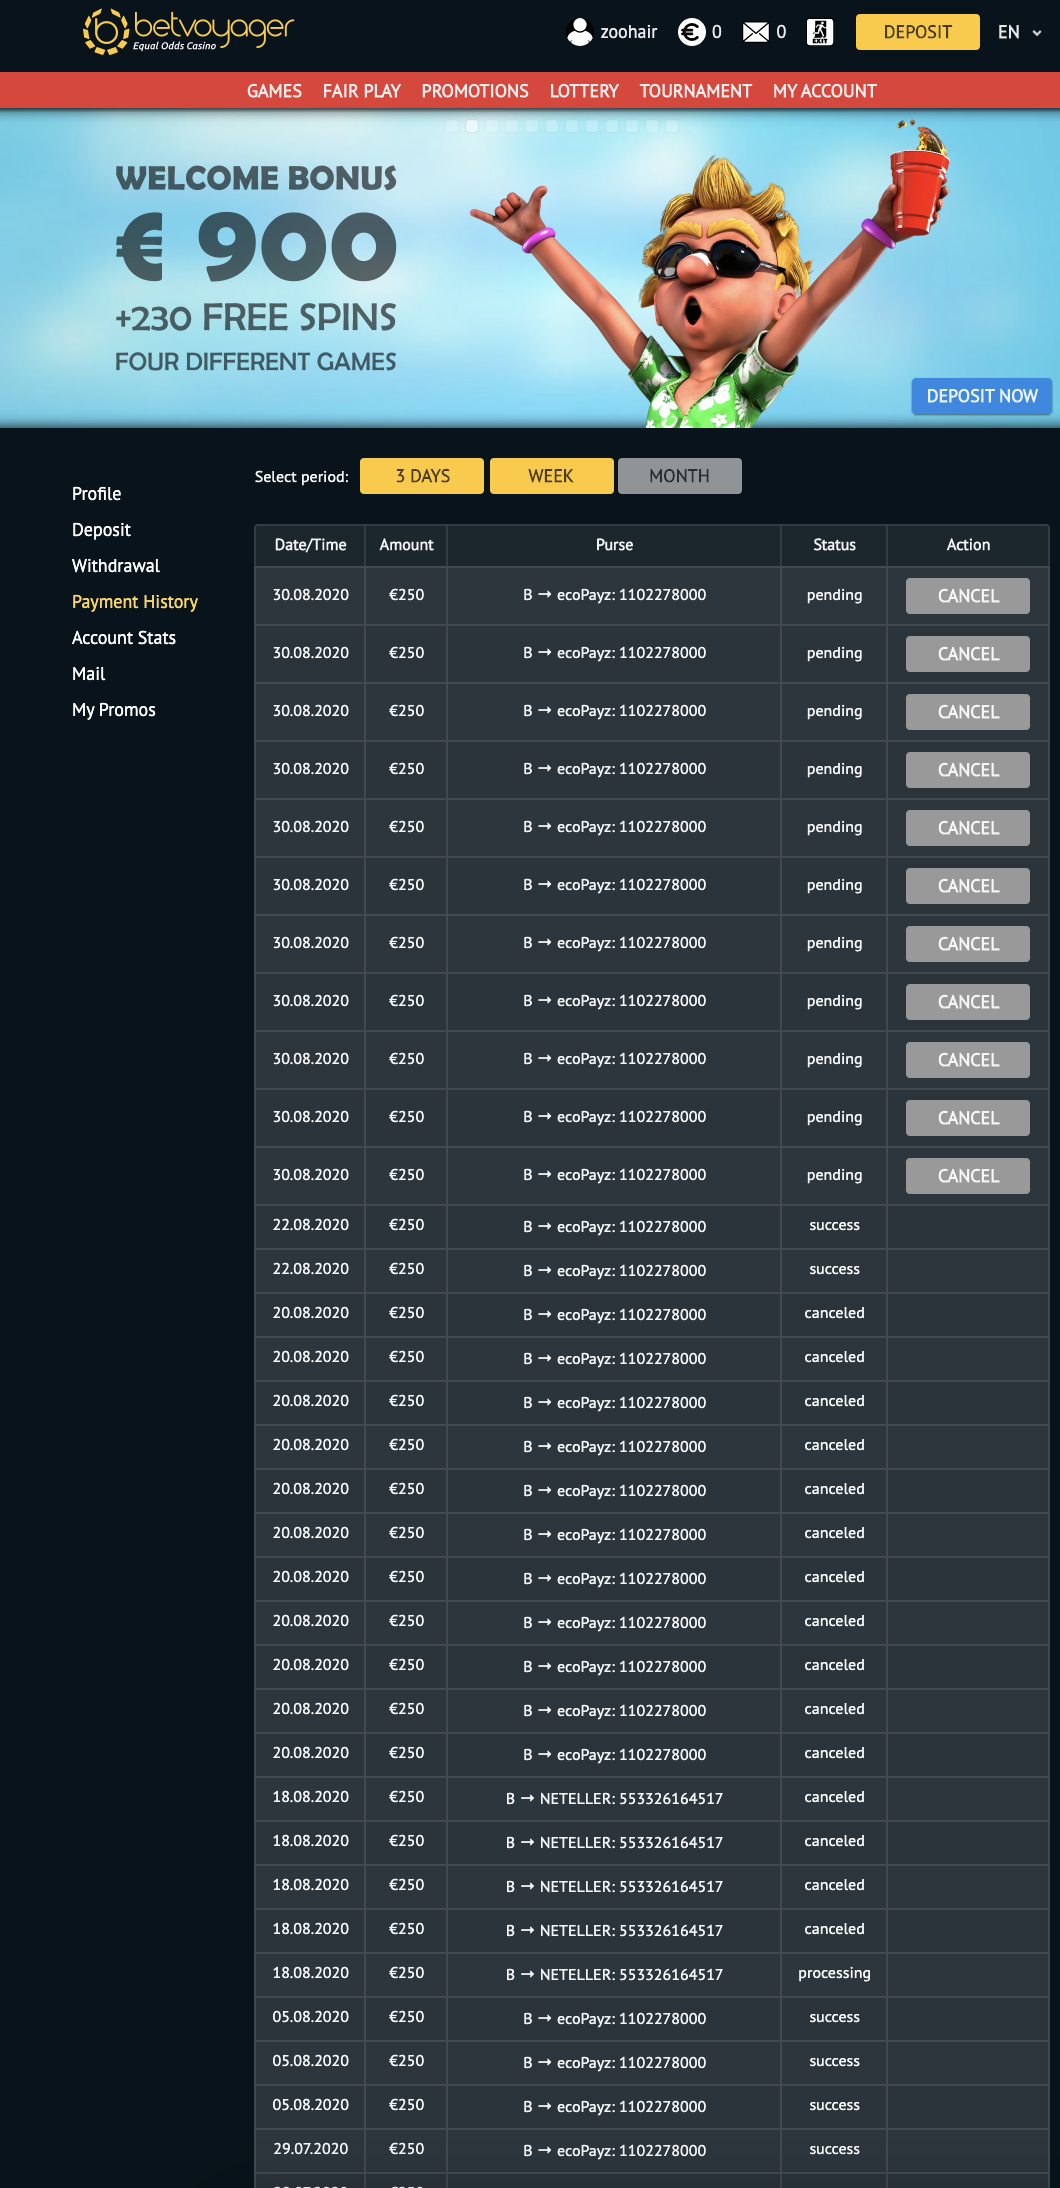Open Withdrawal in the sidebar
The height and width of the screenshot is (2188, 1060).
[x=116, y=566]
